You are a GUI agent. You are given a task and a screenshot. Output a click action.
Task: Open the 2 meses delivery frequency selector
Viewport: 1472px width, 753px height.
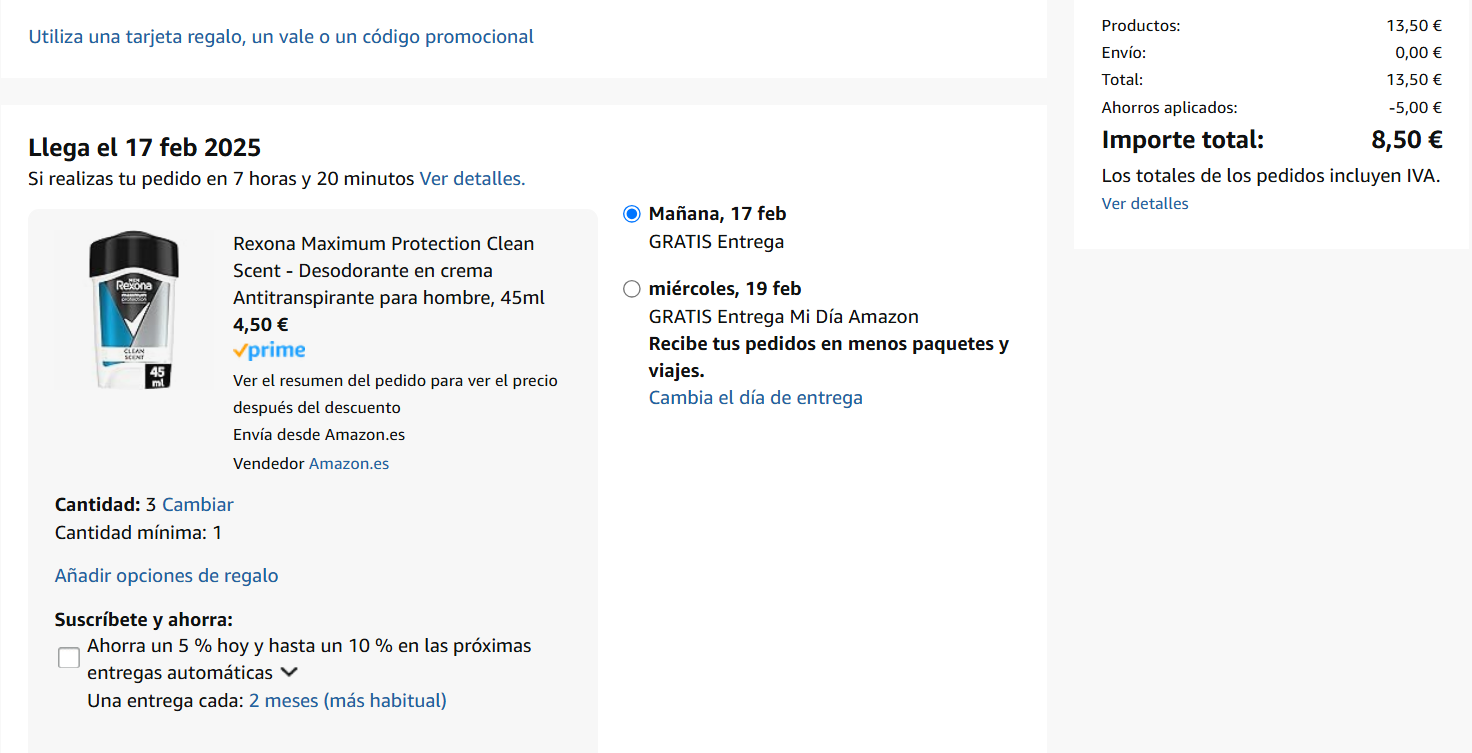347,701
